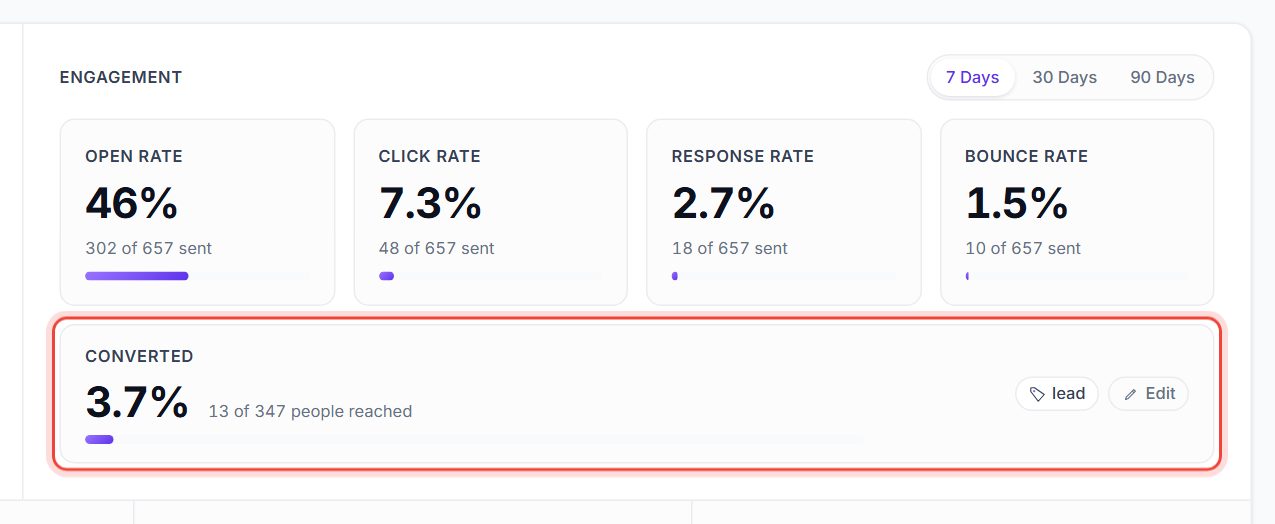Open the Bounce Rate card
Viewport: 1275px width, 524px height.
pyautogui.click(x=1077, y=212)
